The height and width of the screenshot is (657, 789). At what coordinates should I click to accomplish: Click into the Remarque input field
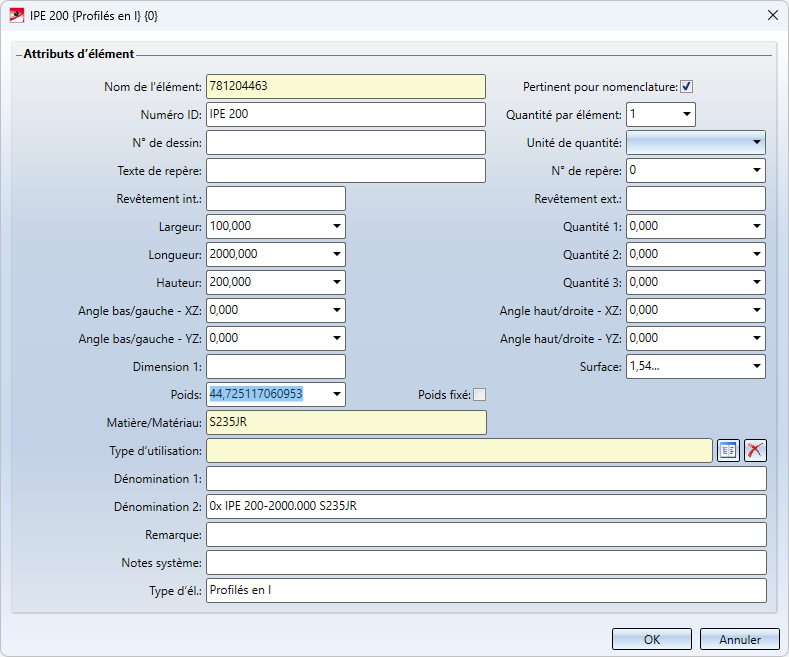tap(485, 535)
